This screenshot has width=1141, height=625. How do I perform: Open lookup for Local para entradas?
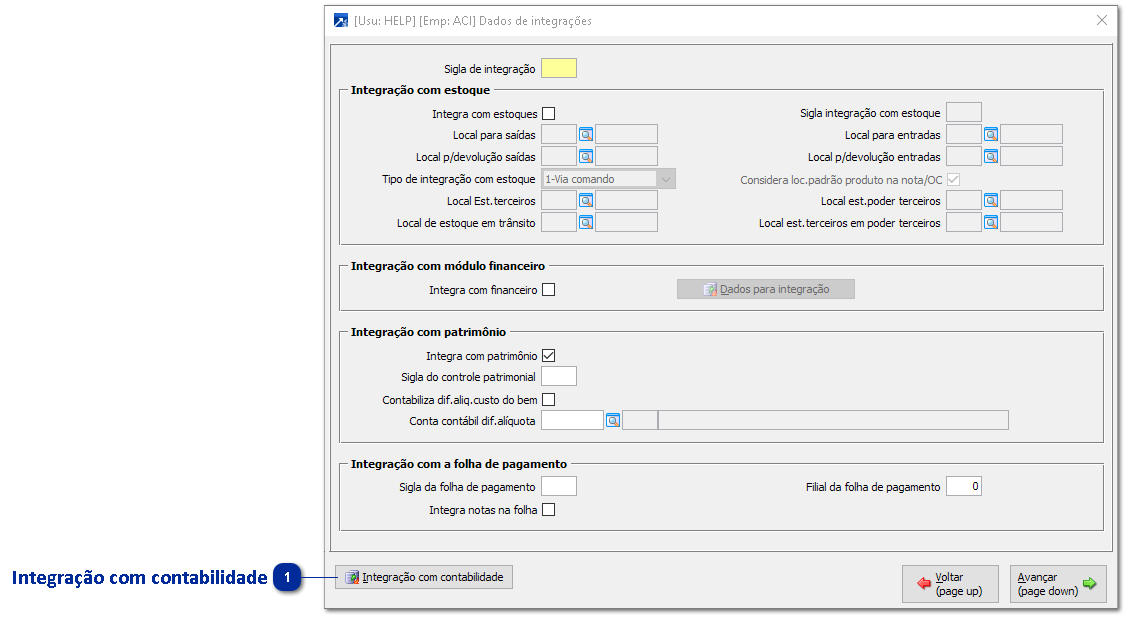pos(990,135)
